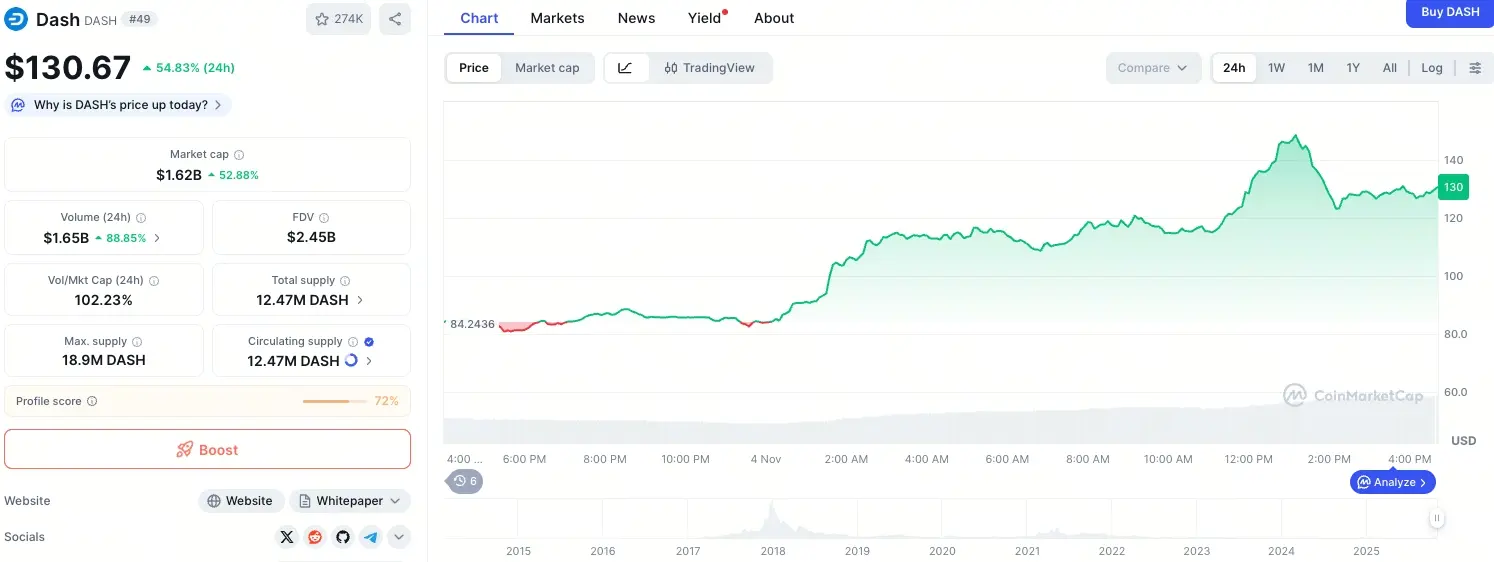Click the 130 current price label on axis
This screenshot has width=1494, height=562.
pyautogui.click(x=1453, y=187)
